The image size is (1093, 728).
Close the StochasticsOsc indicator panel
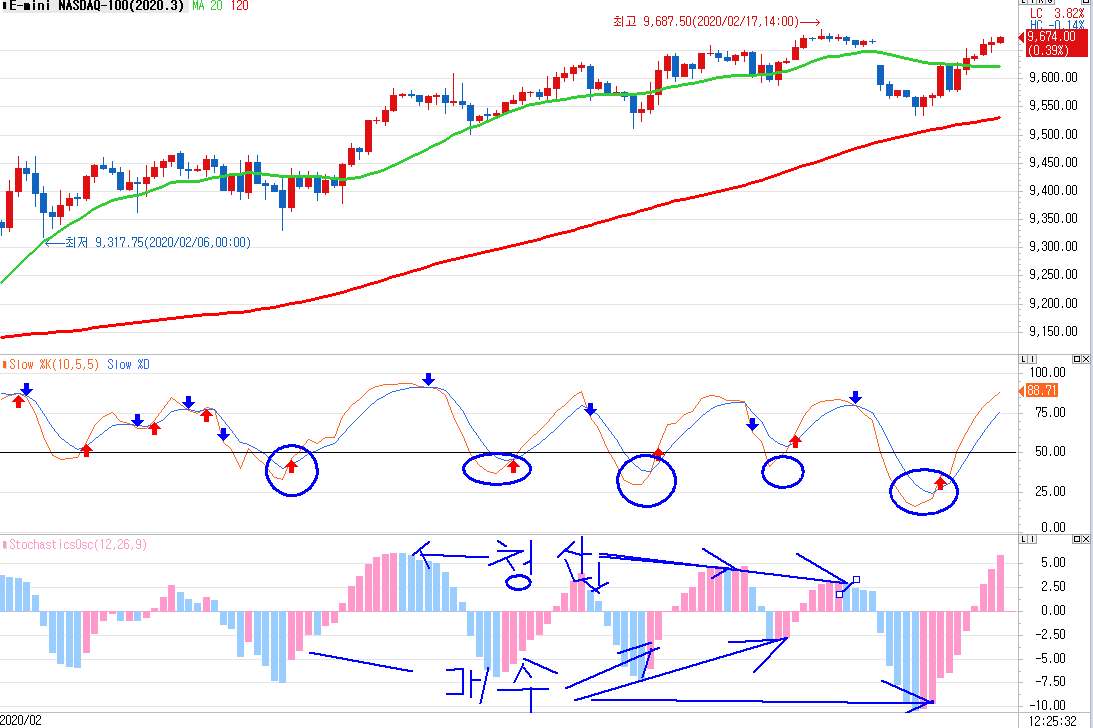click(1086, 540)
